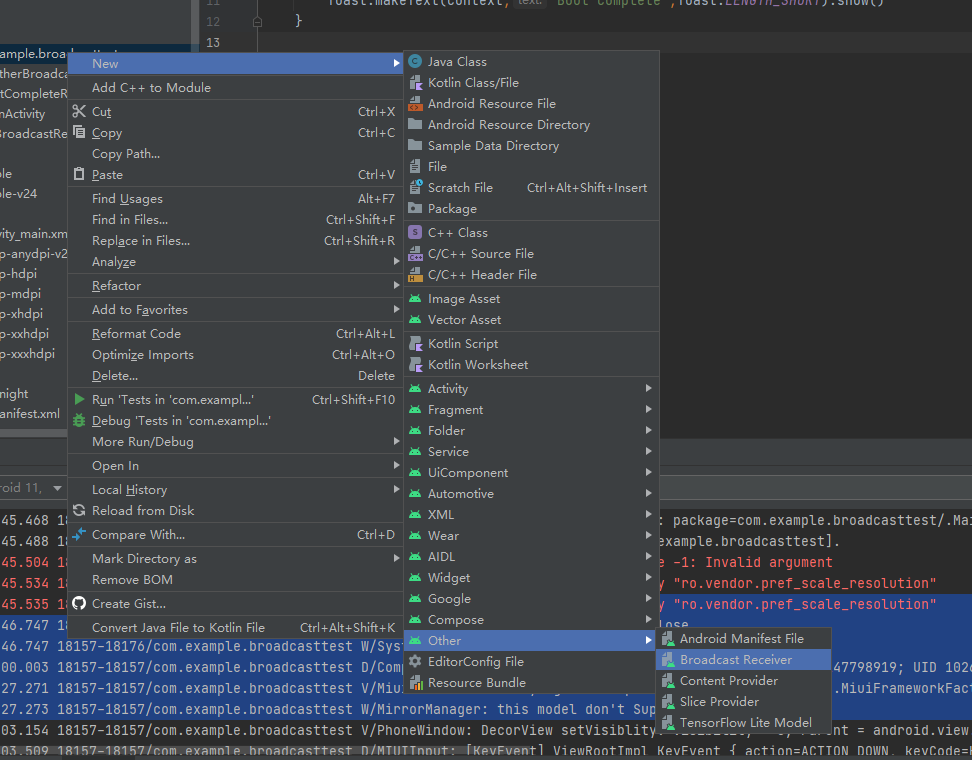The width and height of the screenshot is (972, 760).
Task: Open the New submenu item
Action: pos(235,63)
